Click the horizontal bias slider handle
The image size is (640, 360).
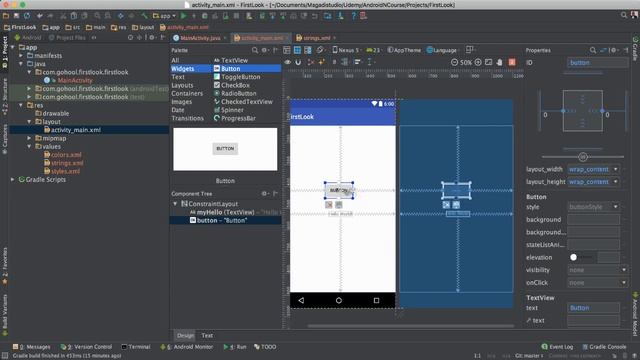click(x=583, y=157)
